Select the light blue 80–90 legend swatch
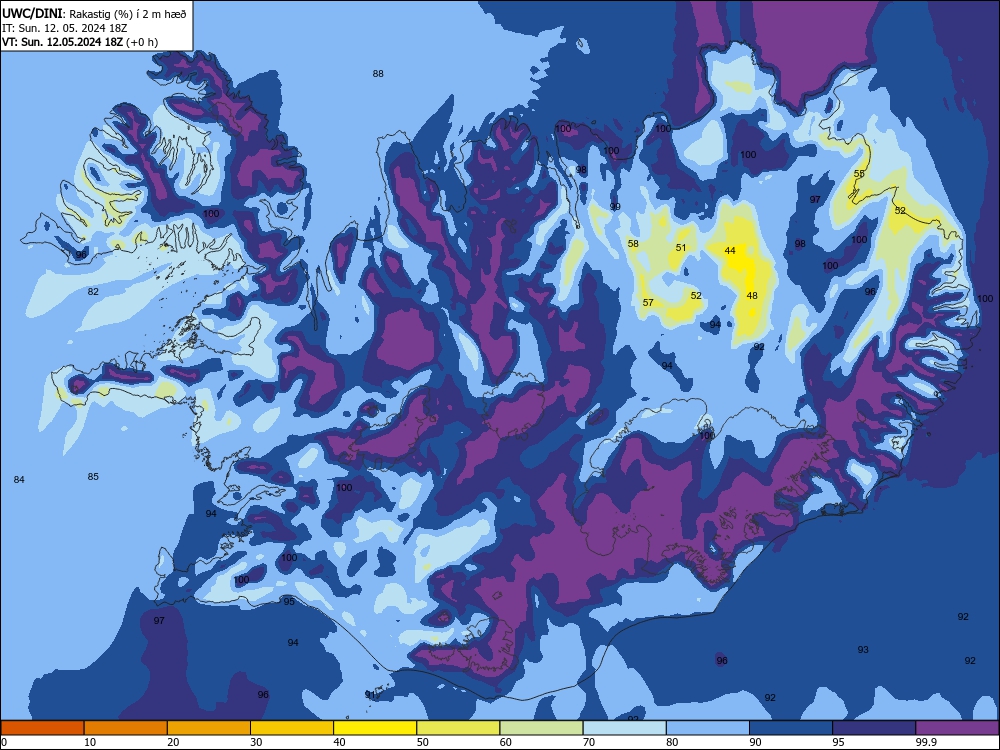 tap(708, 728)
